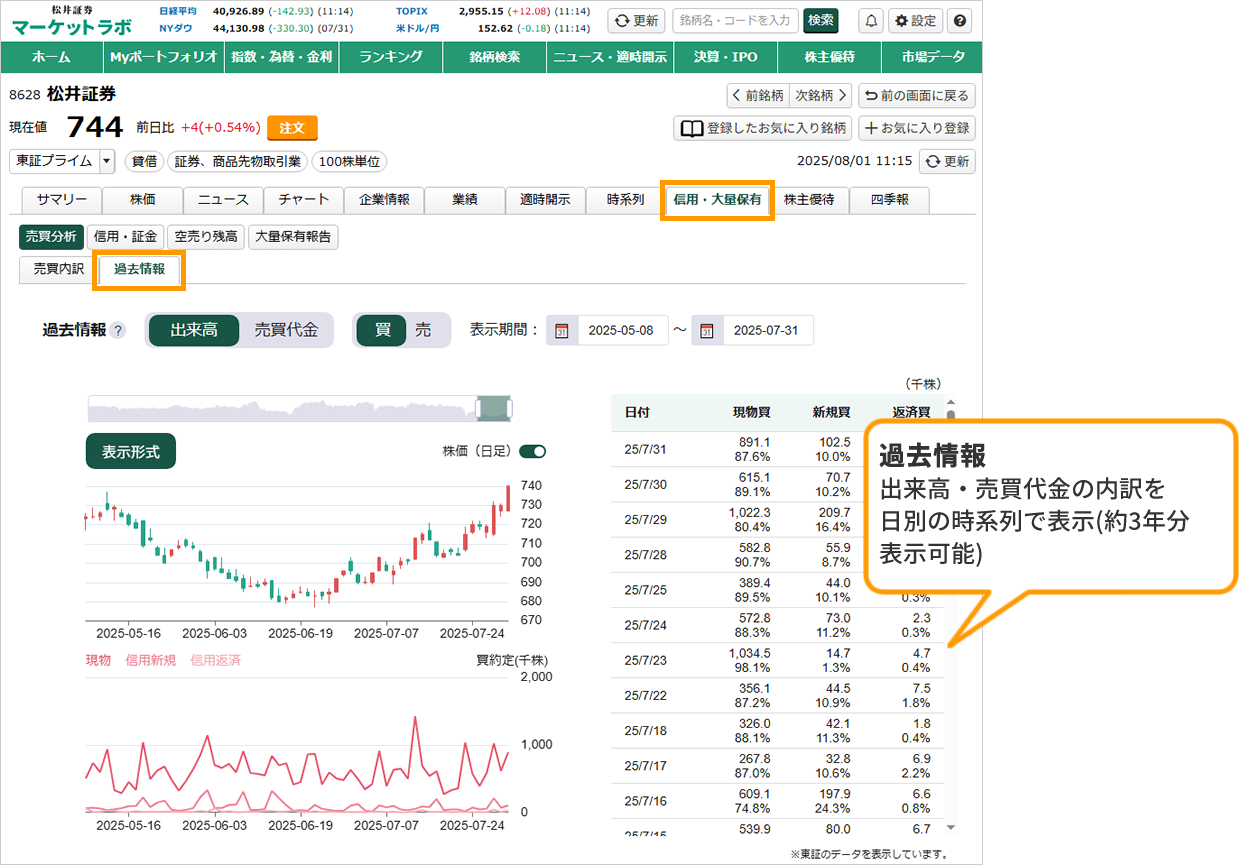Viewport: 1239px width, 865px height.
Task: Click the 過去情報 help question icon
Action: click(x=118, y=330)
